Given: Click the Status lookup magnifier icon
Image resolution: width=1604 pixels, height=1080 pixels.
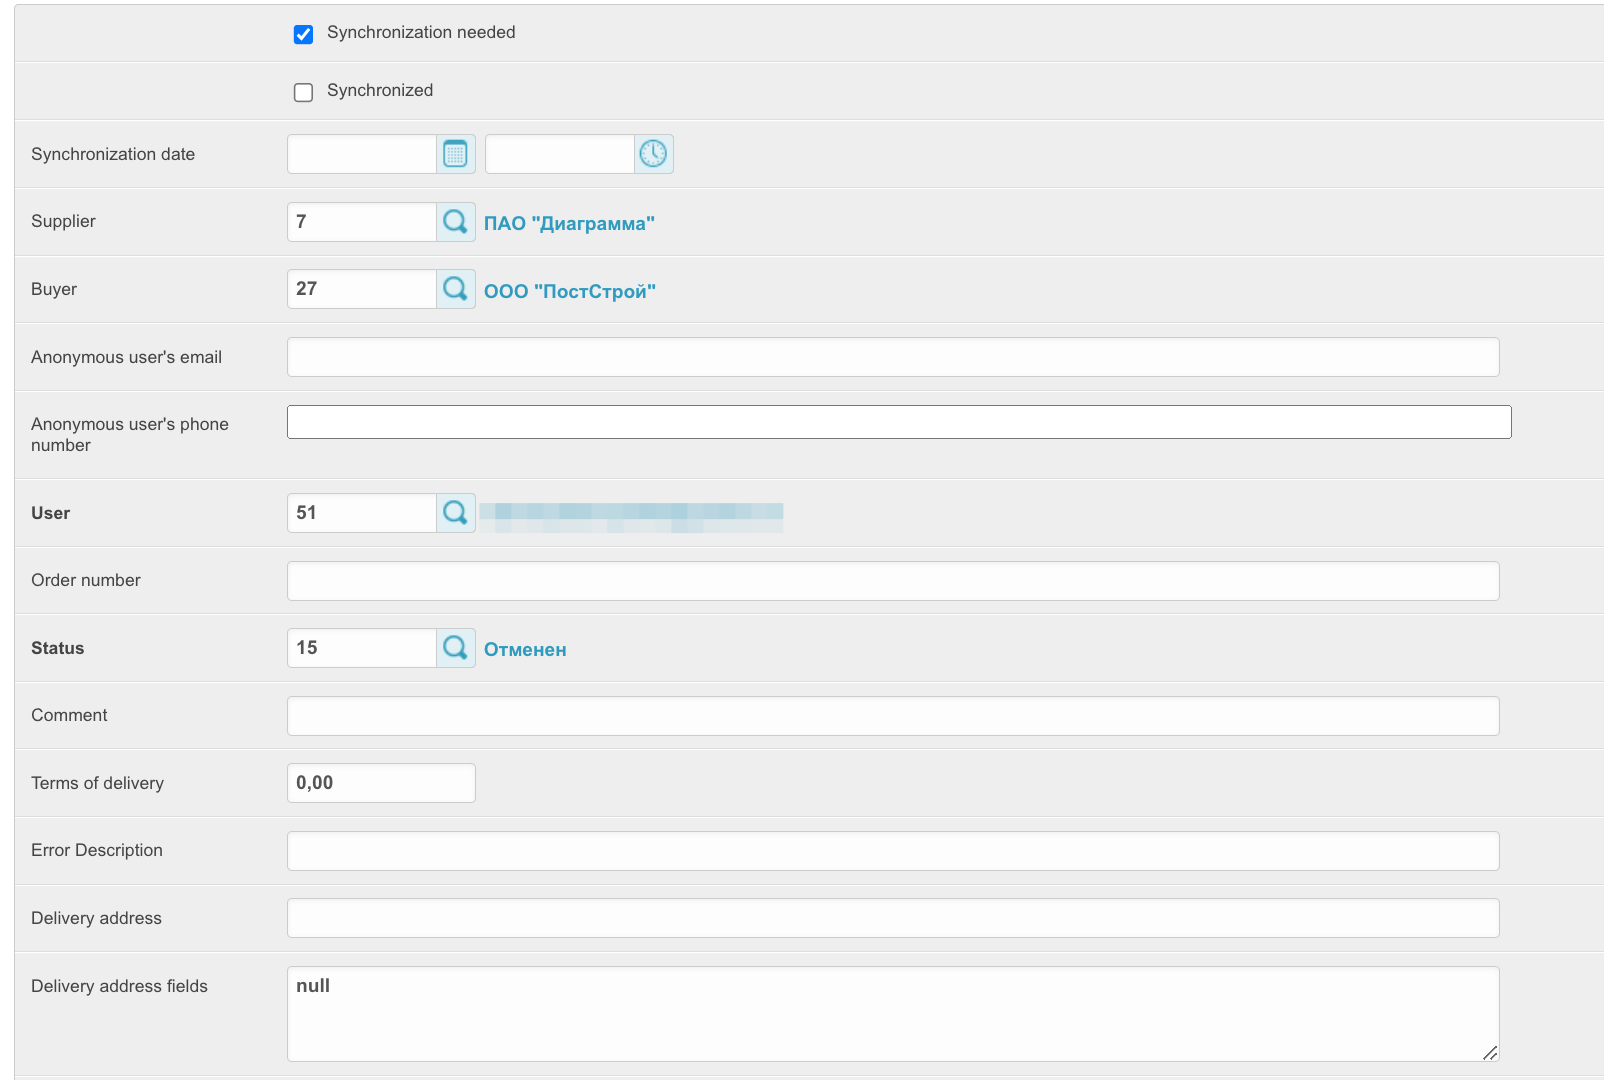Looking at the screenshot, I should [x=455, y=648].
